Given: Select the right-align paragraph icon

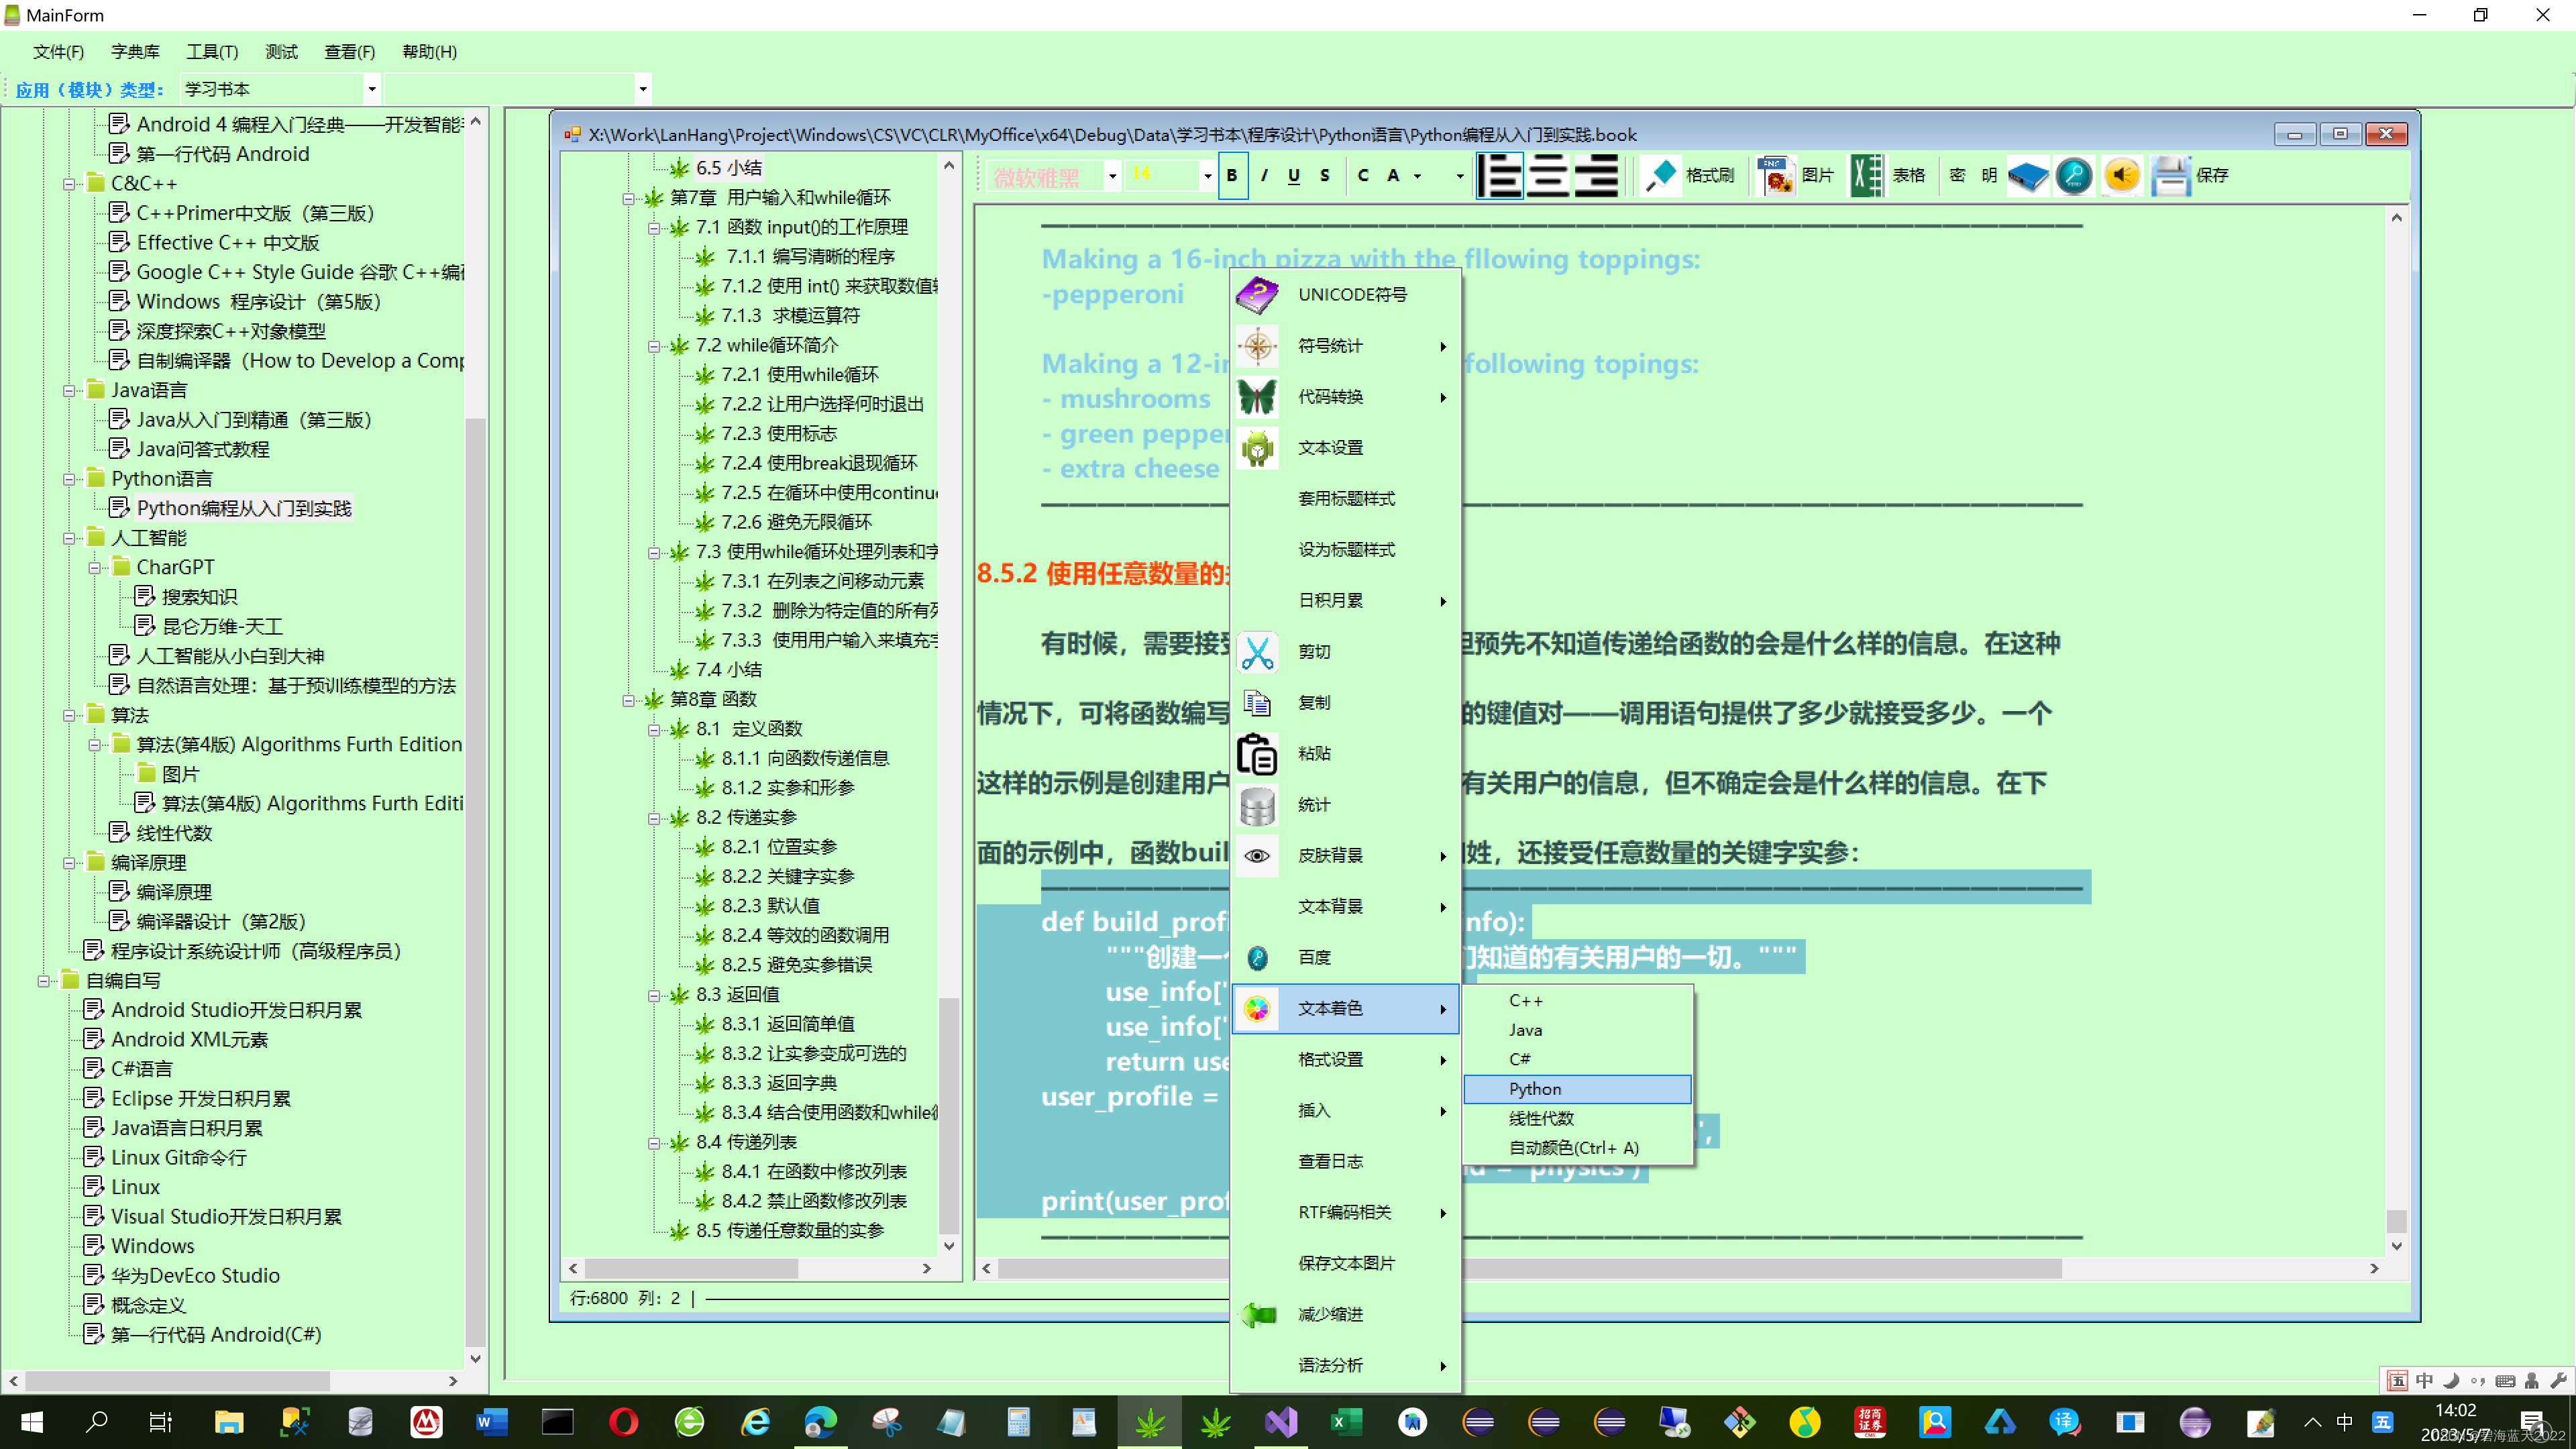Looking at the screenshot, I should (x=1596, y=175).
